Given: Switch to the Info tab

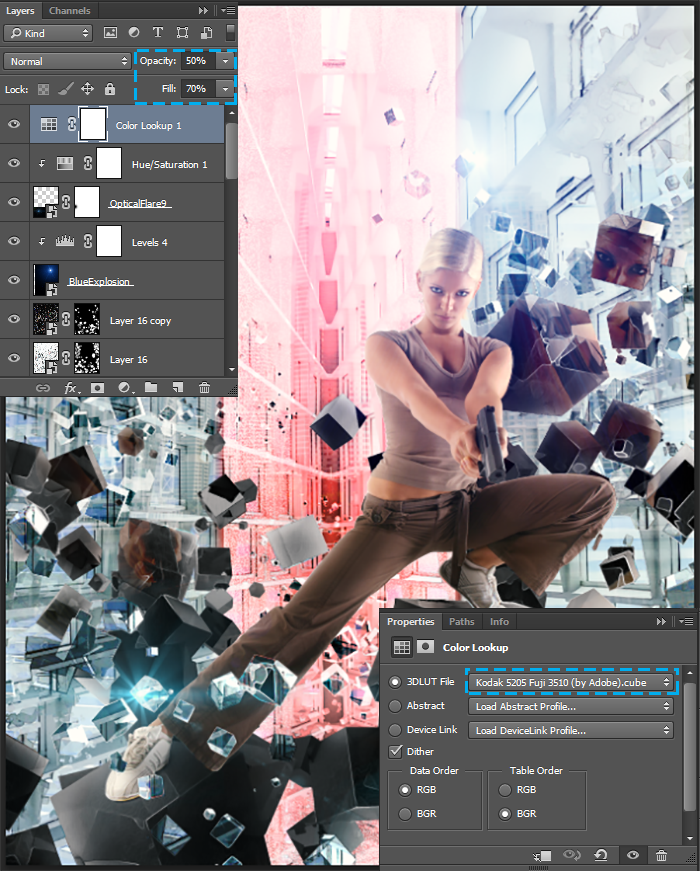Looking at the screenshot, I should click(499, 622).
